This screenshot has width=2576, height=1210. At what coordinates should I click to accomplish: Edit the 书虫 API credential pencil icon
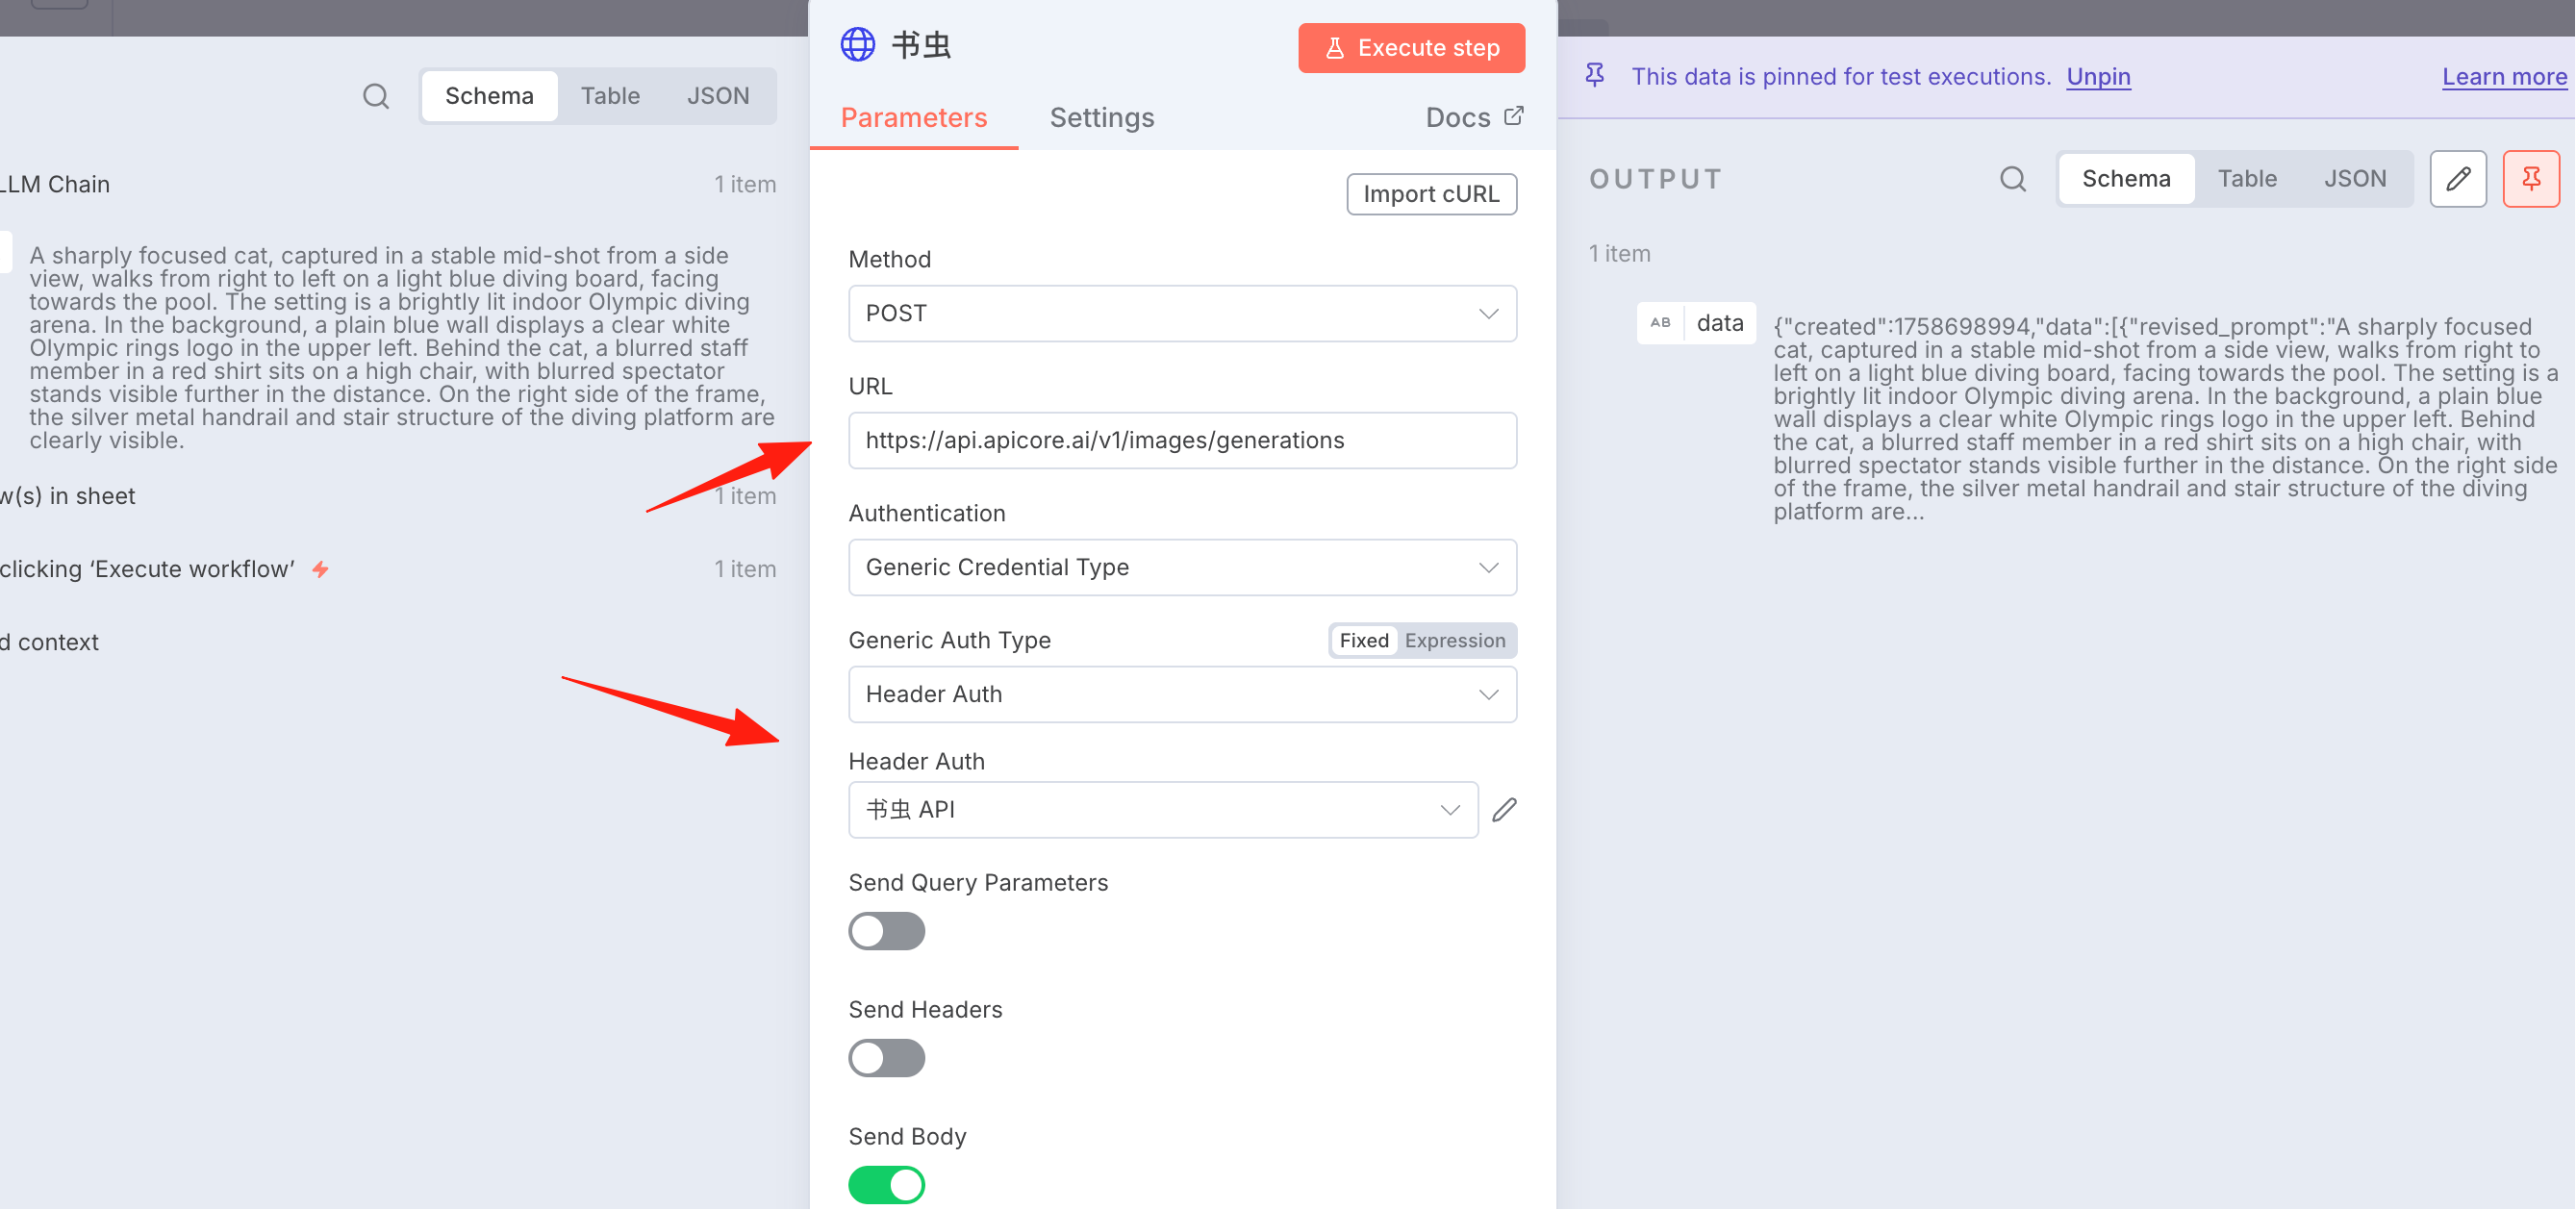1504,810
